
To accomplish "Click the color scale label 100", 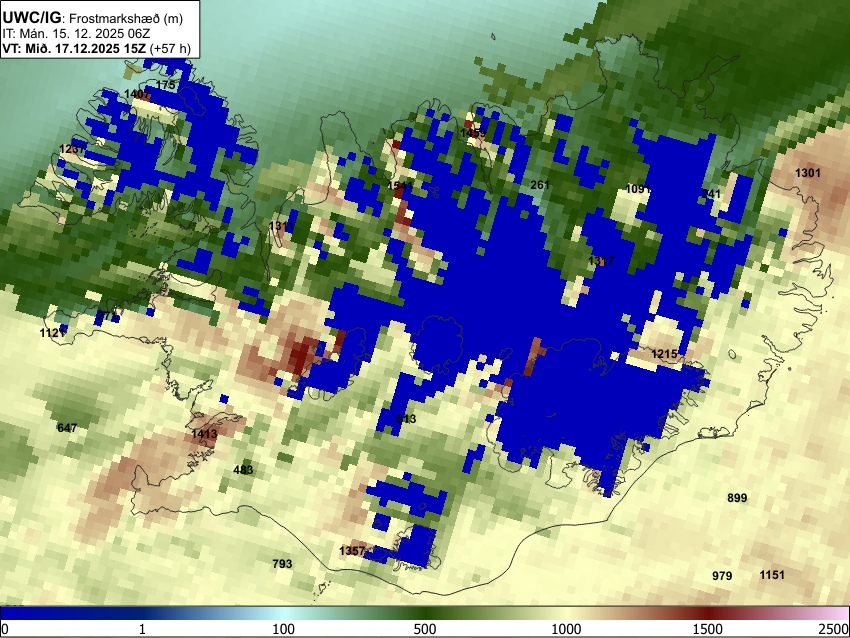I will pos(284,629).
